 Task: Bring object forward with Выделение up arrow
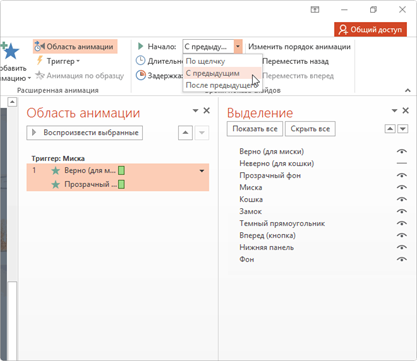pos(390,129)
